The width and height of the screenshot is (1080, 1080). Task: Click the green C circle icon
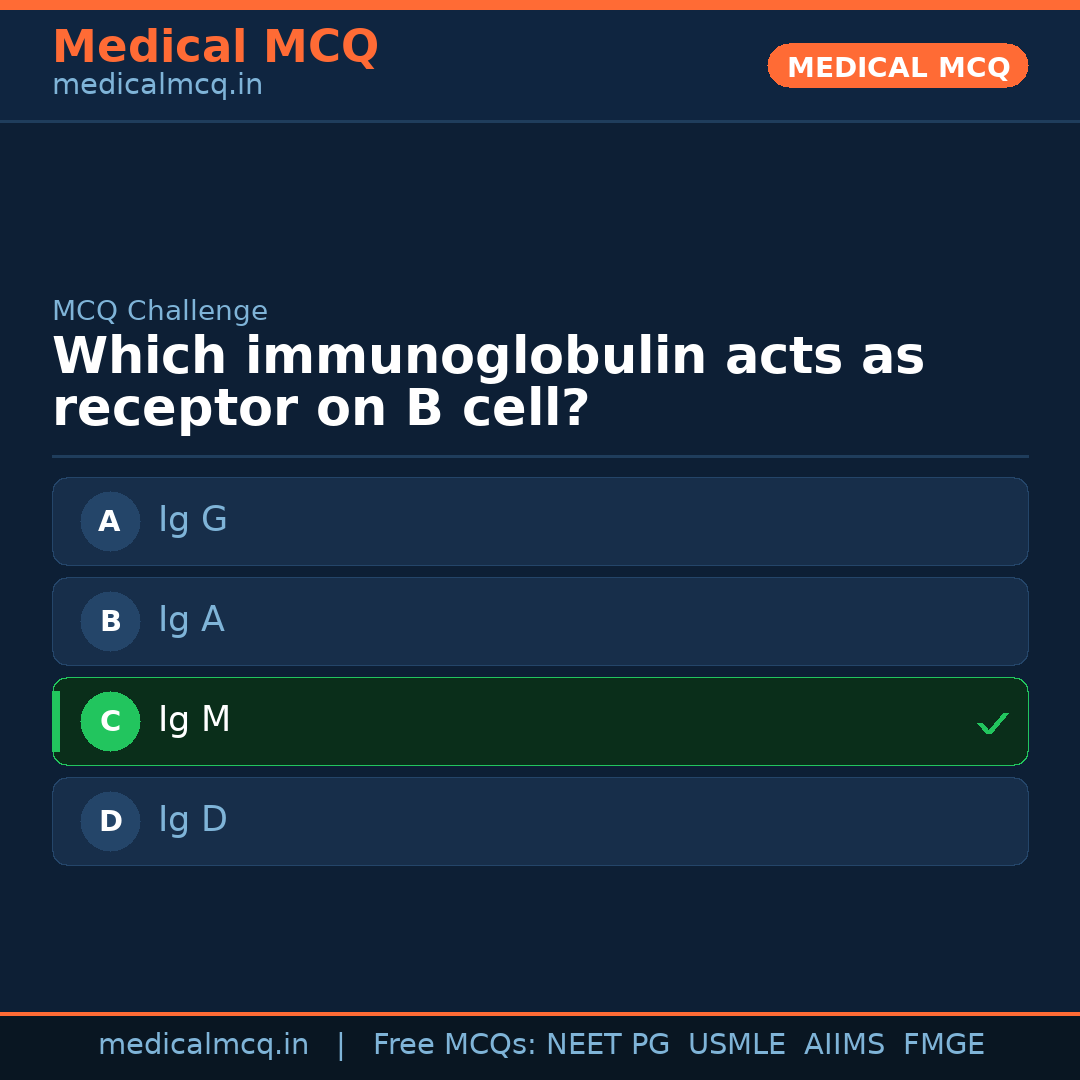pyautogui.click(x=110, y=721)
